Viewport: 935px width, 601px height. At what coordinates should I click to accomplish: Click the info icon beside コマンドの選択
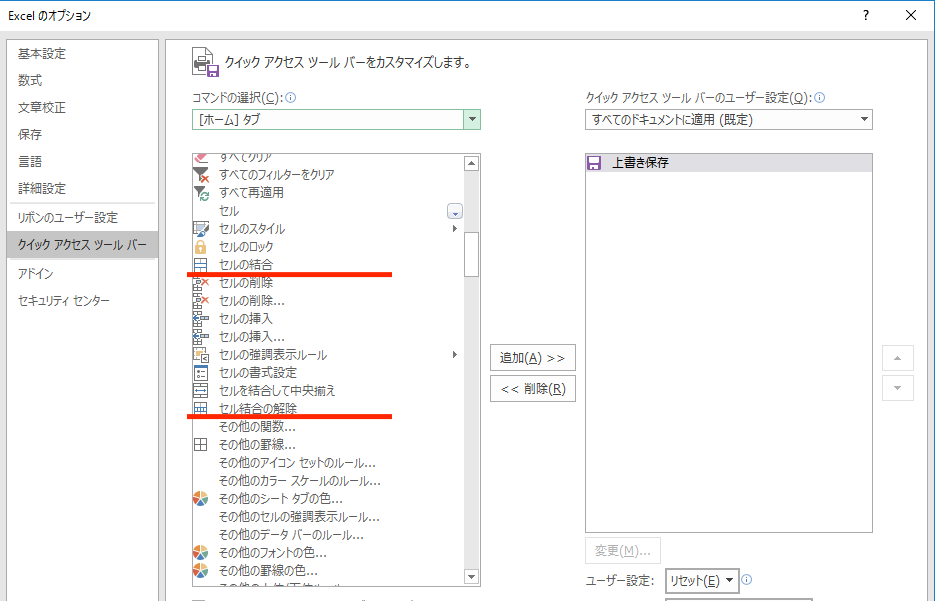click(291, 98)
